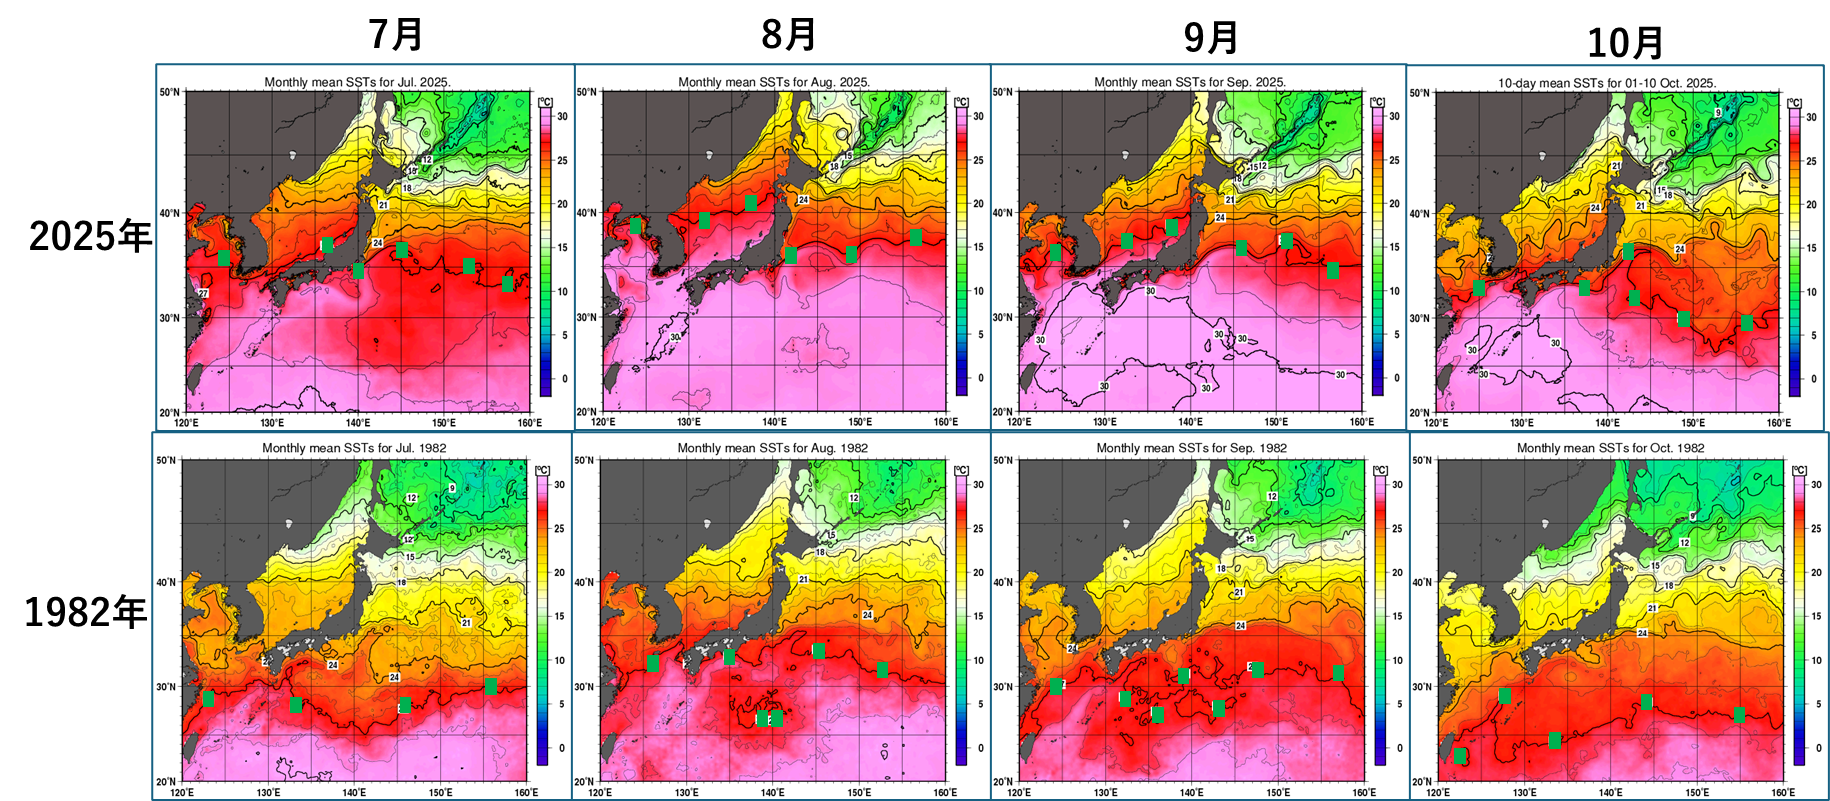Viewport: 1830px width, 801px height.
Task: Click the "Monthly mean SSTs for Sep. 1982" title
Action: [x=1191, y=448]
